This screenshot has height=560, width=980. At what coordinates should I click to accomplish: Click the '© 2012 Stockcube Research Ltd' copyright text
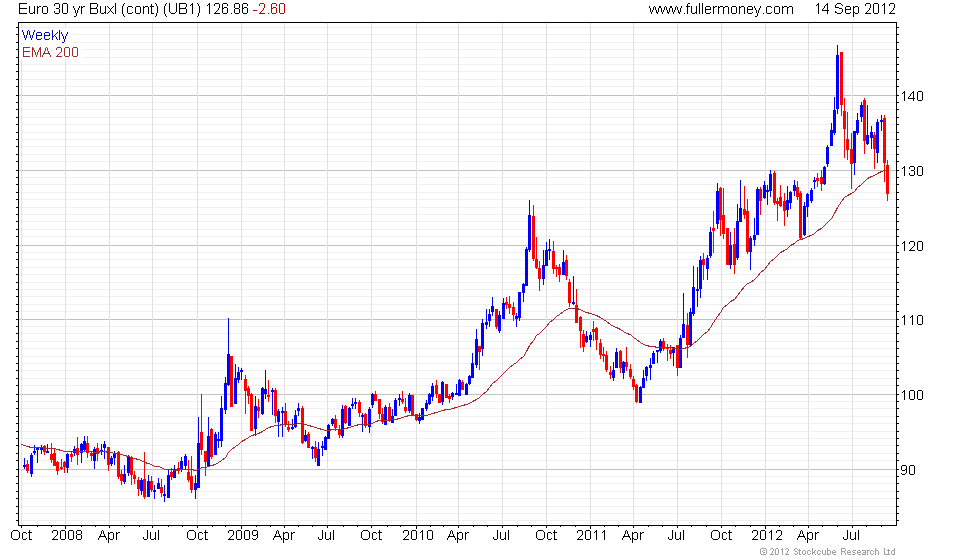[827, 552]
